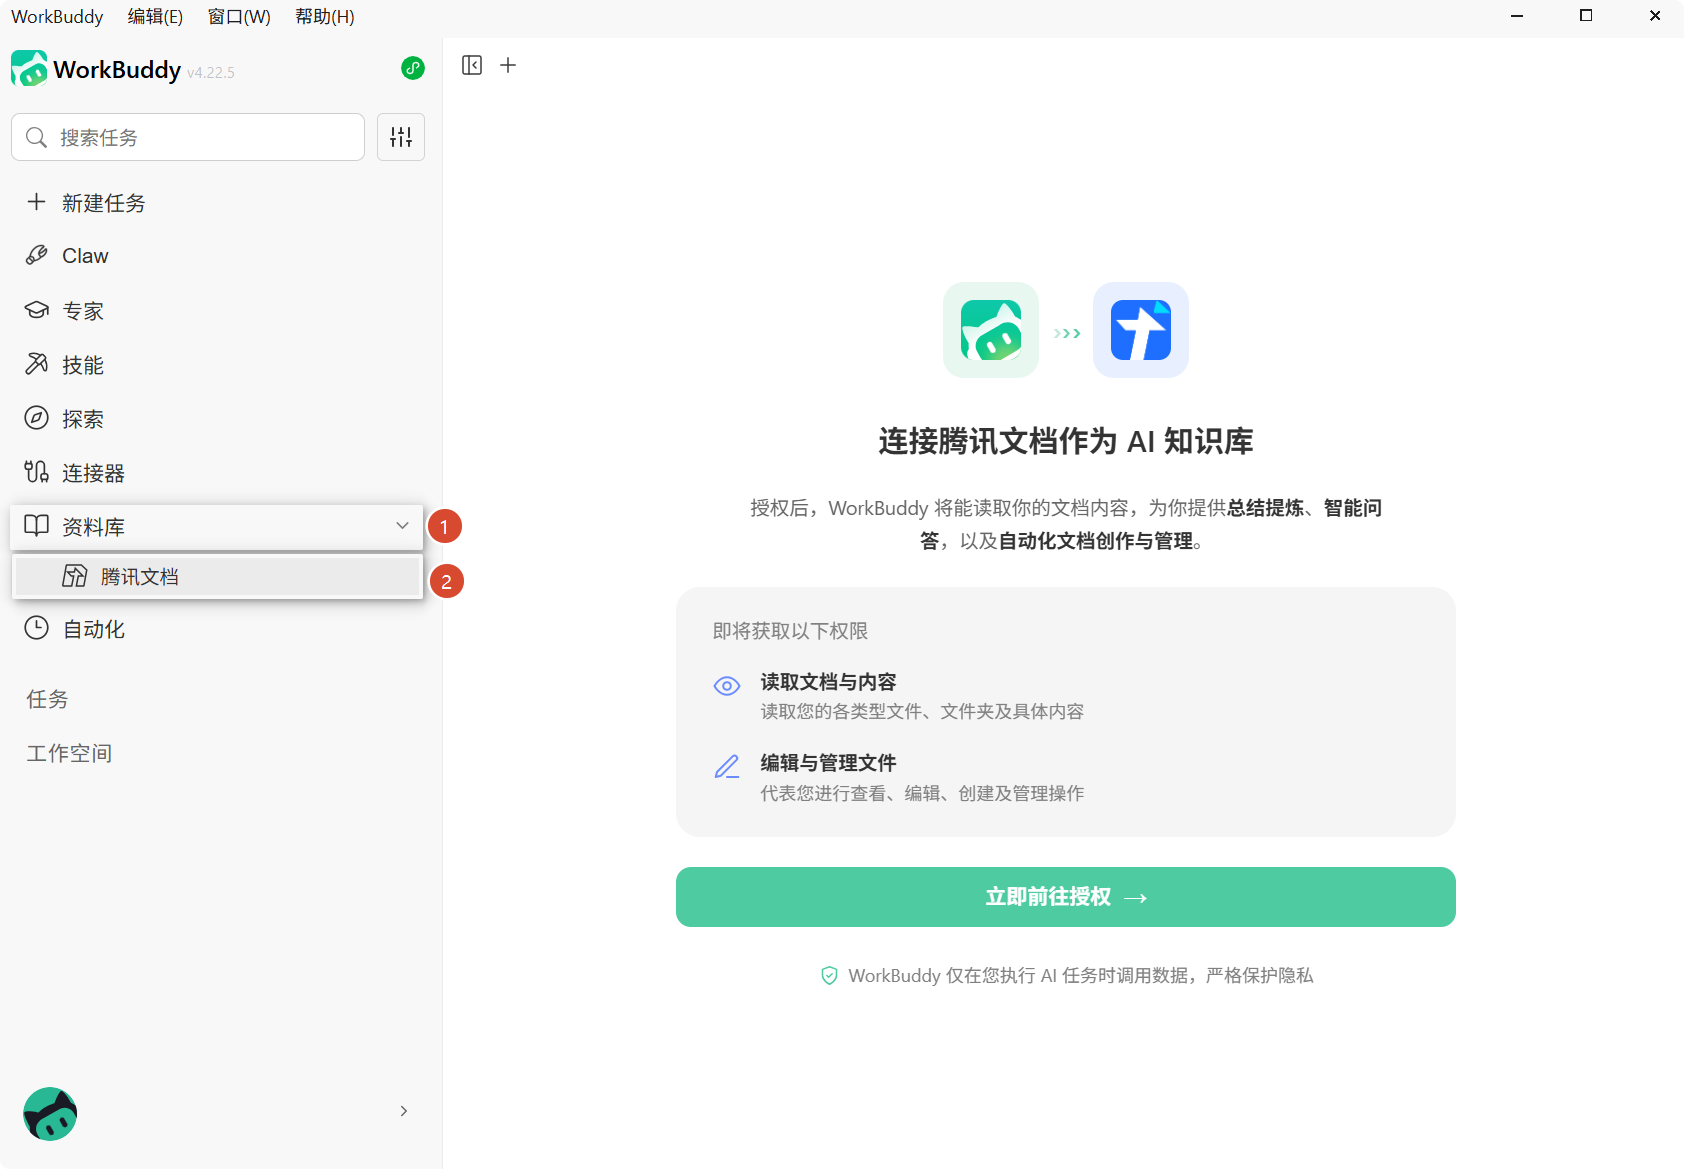
Task: Click the 新建任务 plus icon
Action: point(37,202)
